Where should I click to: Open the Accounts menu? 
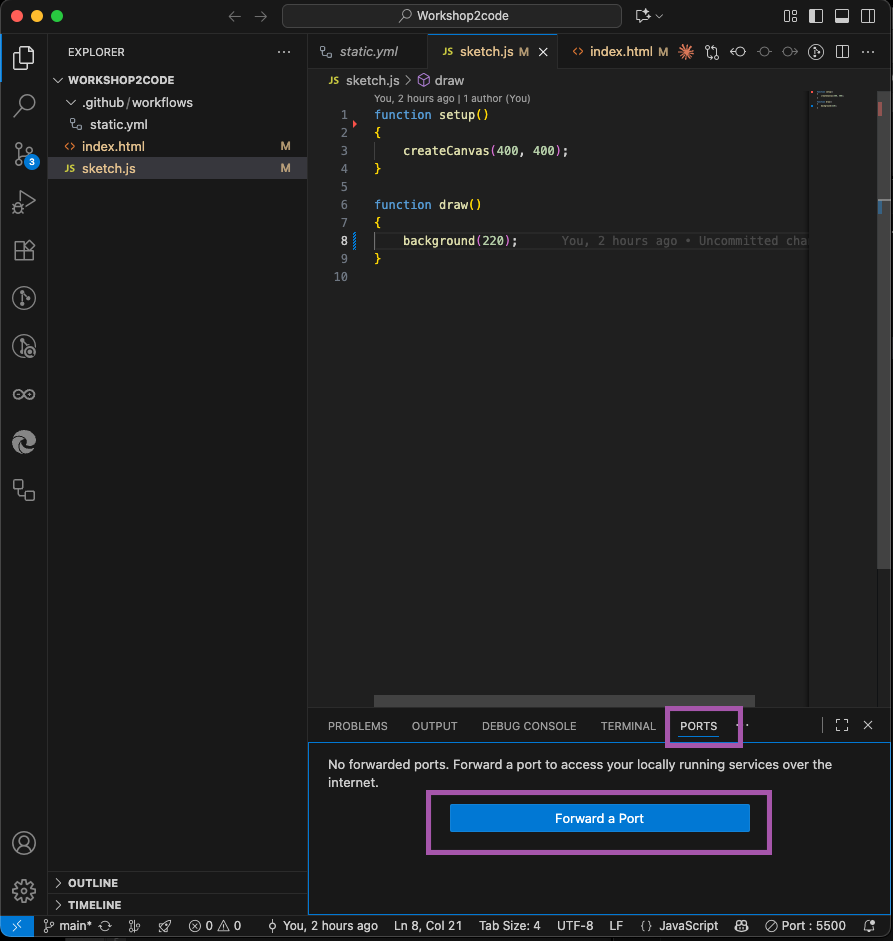pyautogui.click(x=24, y=843)
